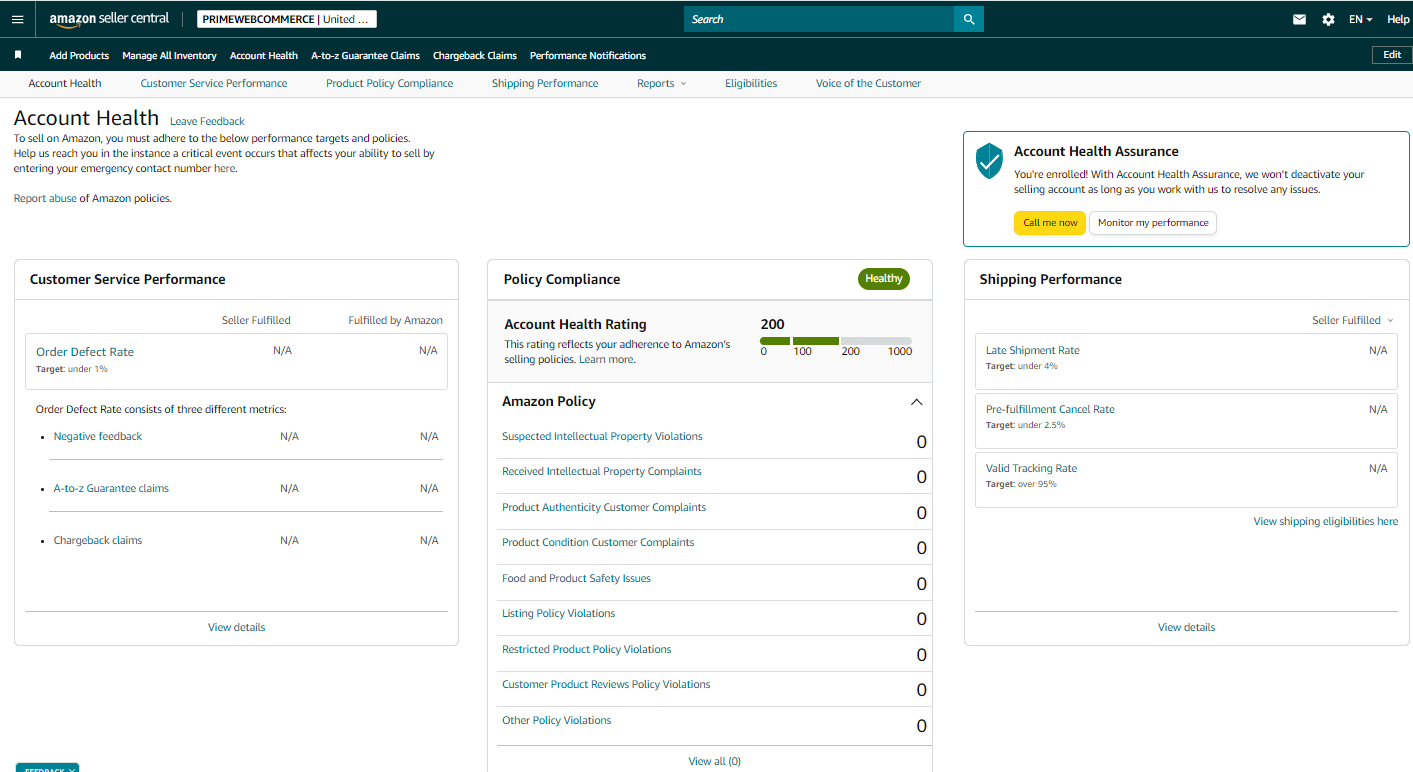The width and height of the screenshot is (1413, 772).
Task: Open the Pre-fulfillment Cancel Rate metric
Action: [x=1050, y=409]
